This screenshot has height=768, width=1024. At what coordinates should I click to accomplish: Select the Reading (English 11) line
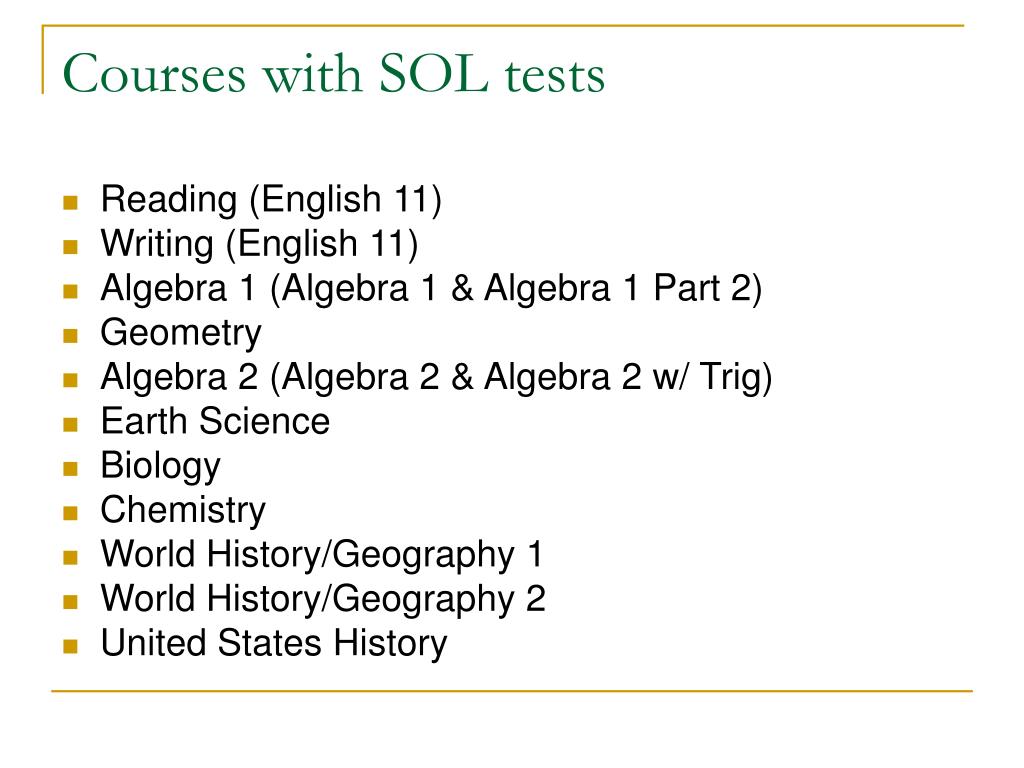coord(271,199)
